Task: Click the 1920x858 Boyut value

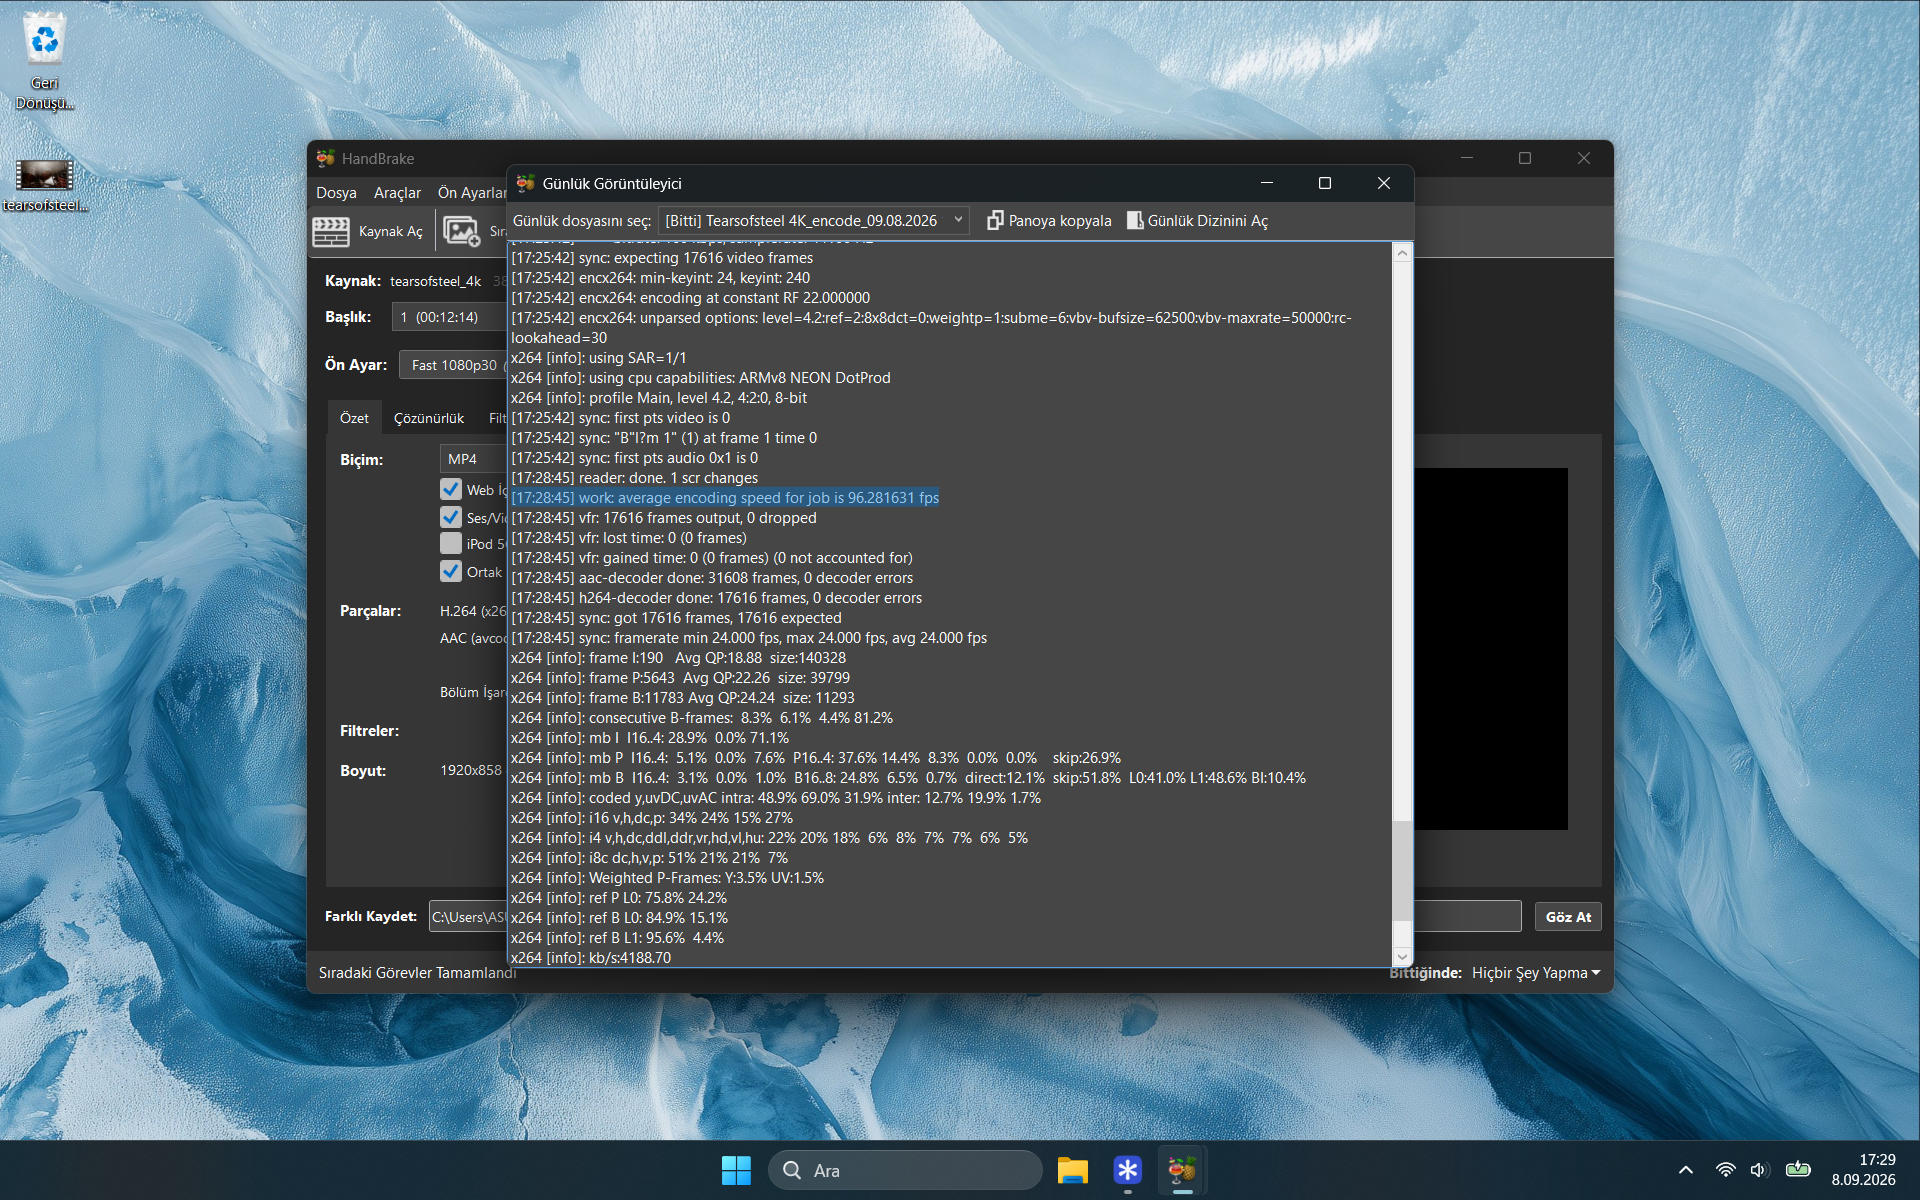Action: pos(471,770)
